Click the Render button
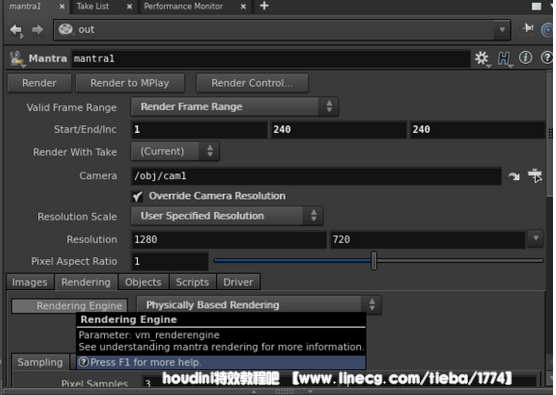The height and width of the screenshot is (395, 556). coord(39,83)
